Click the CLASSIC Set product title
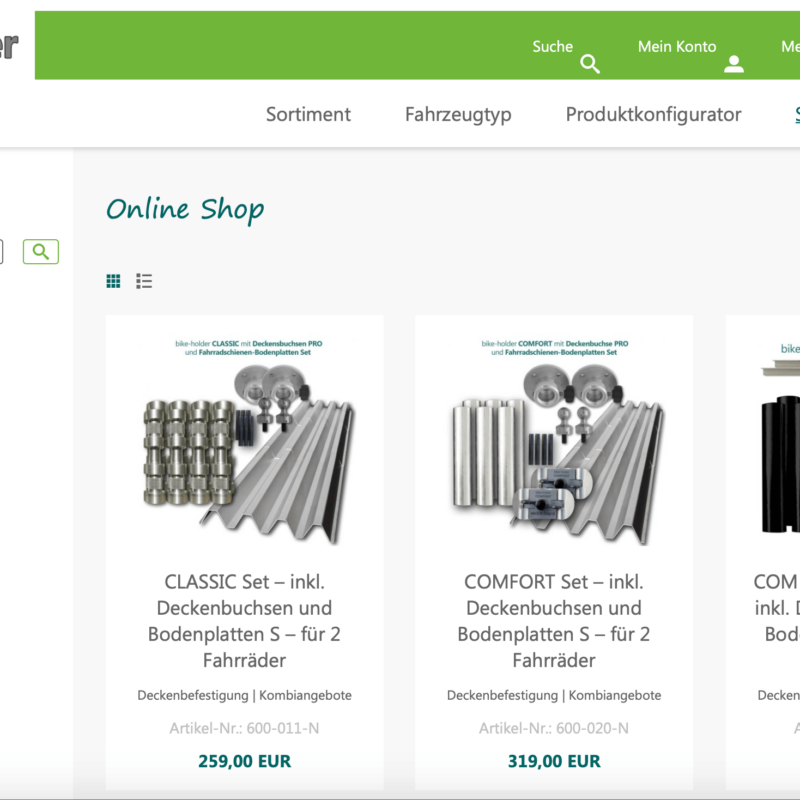Viewport: 800px width, 800px height. coord(244,620)
